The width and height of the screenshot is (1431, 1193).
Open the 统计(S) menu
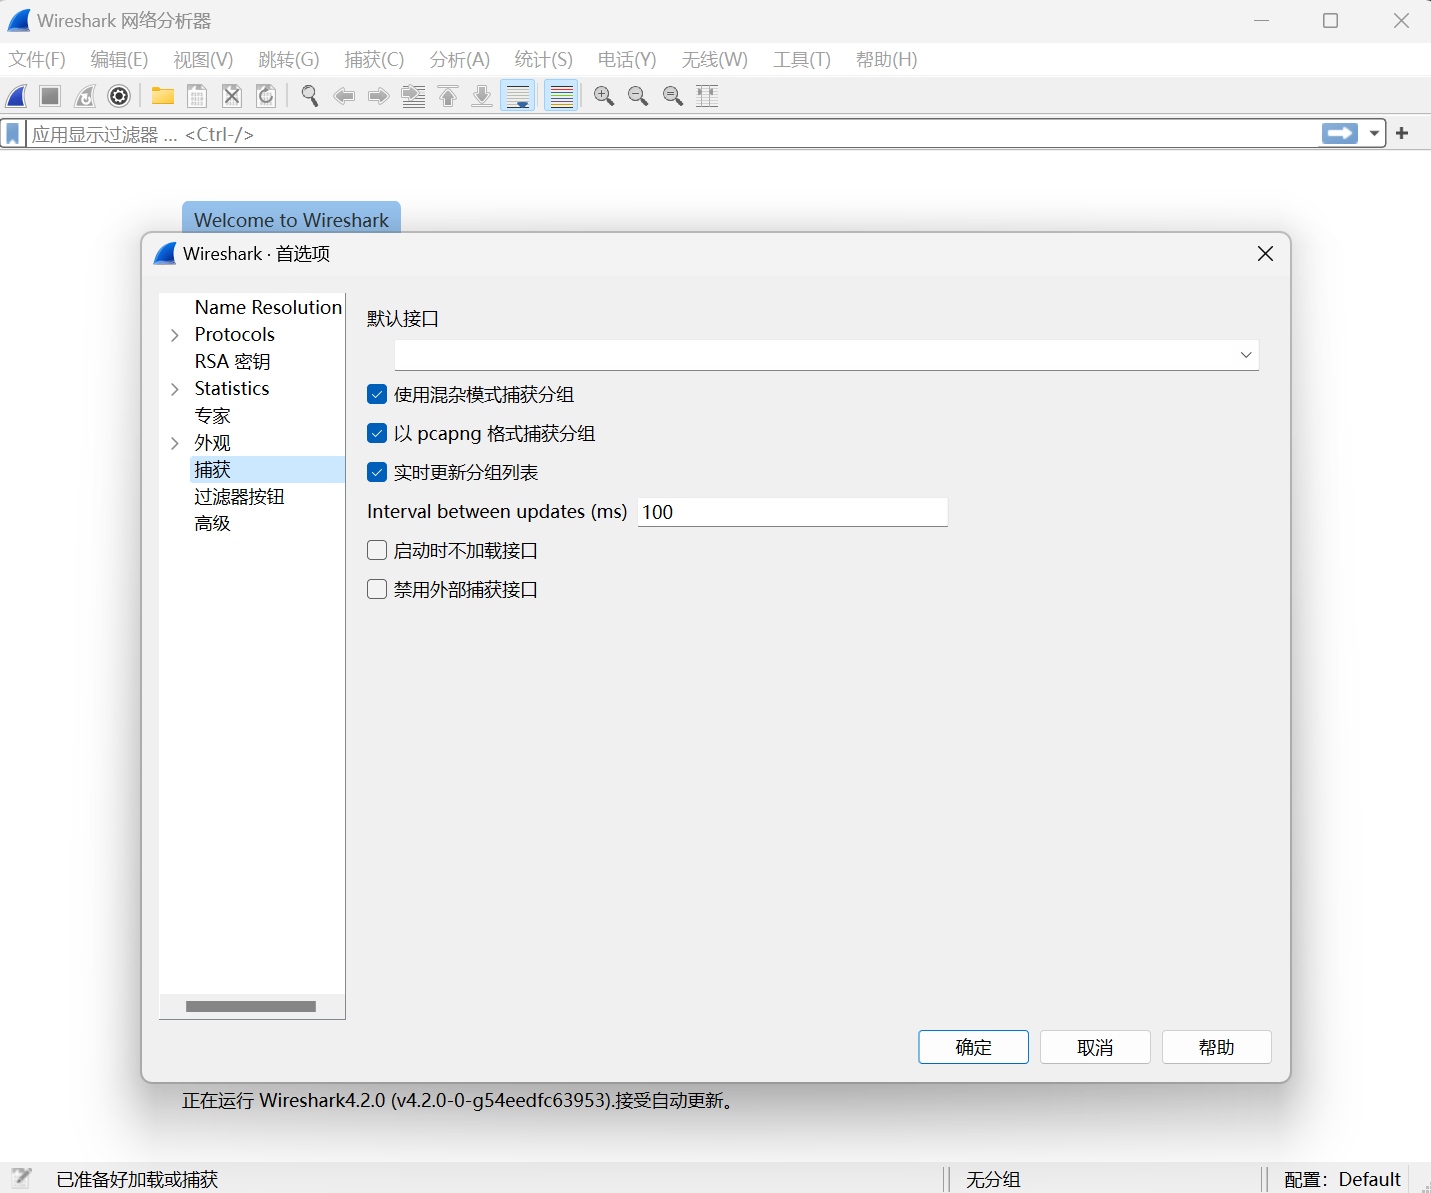pos(544,60)
